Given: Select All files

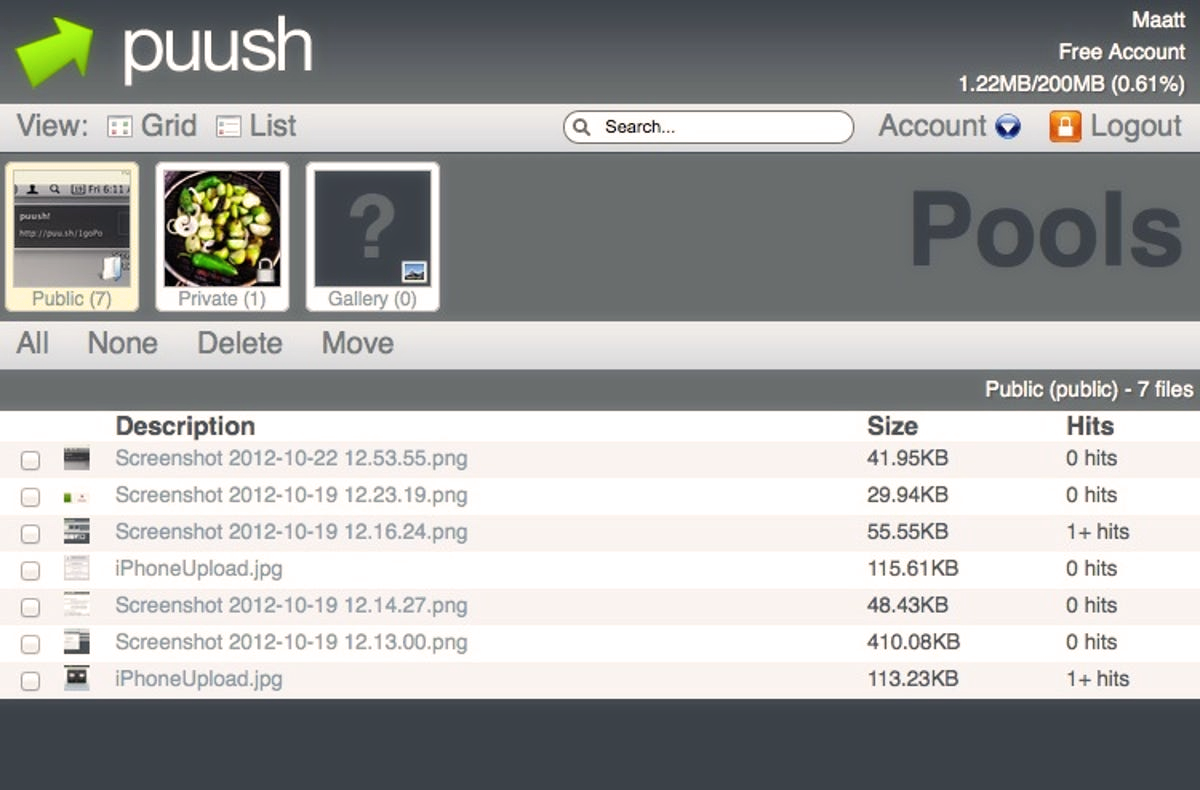Looking at the screenshot, I should (32, 343).
